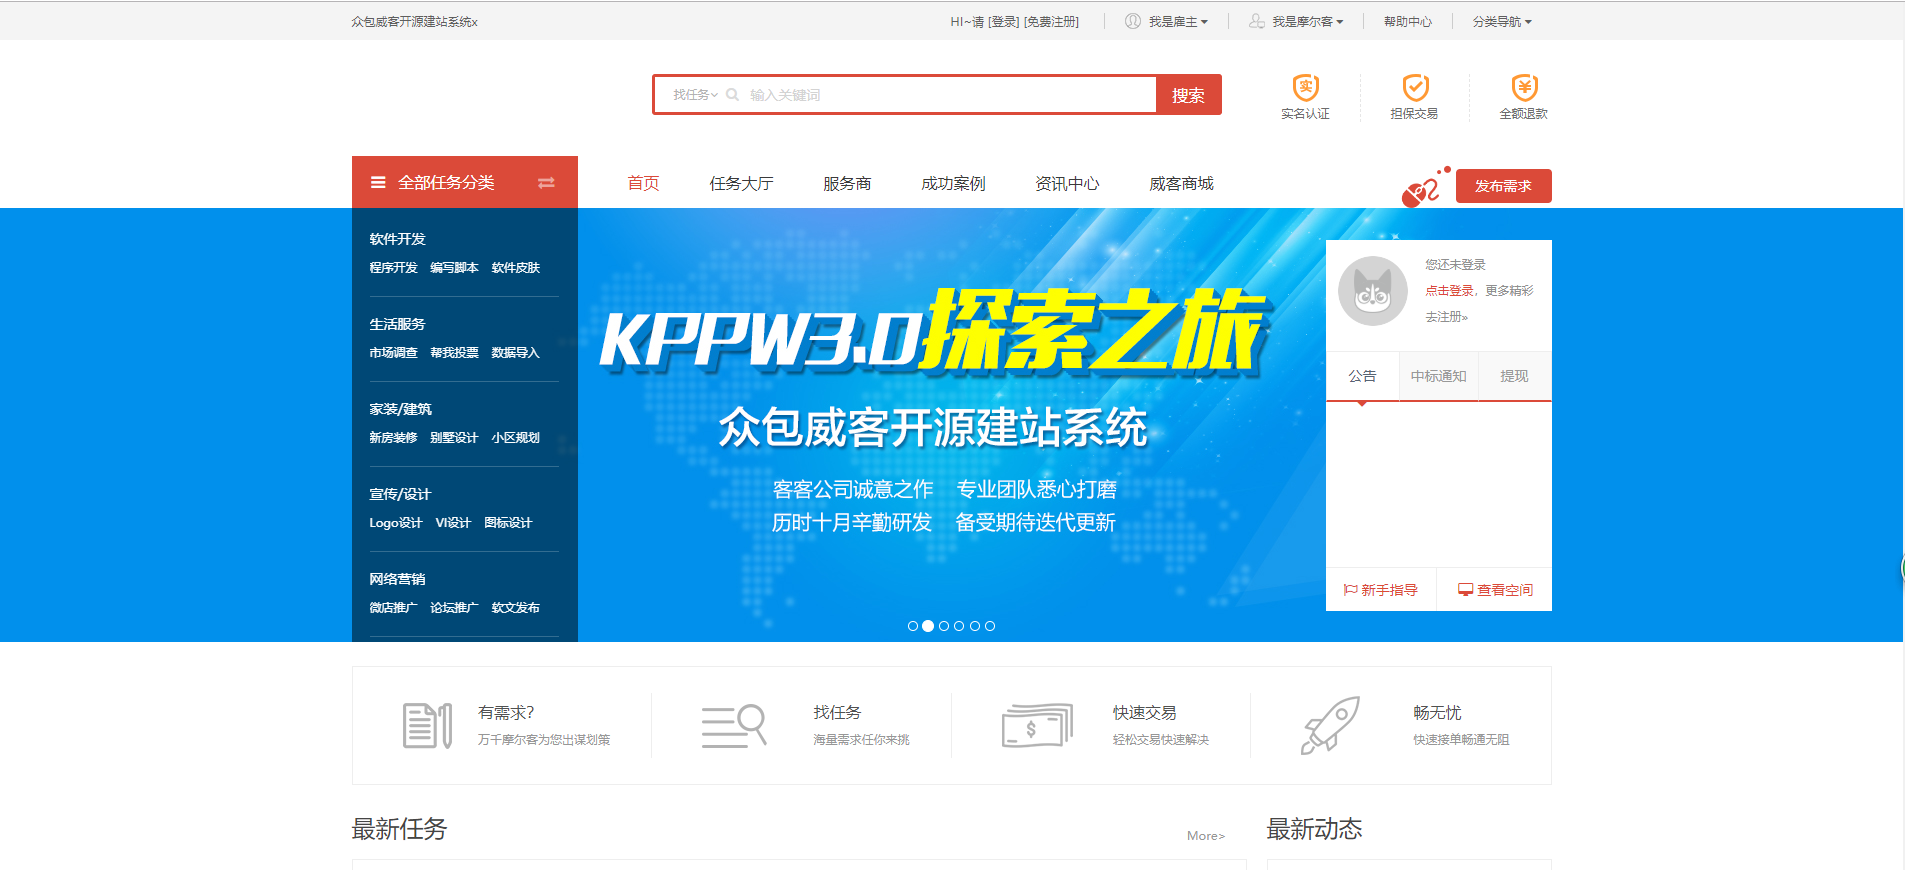Open the 宣传/设计 category

point(400,494)
